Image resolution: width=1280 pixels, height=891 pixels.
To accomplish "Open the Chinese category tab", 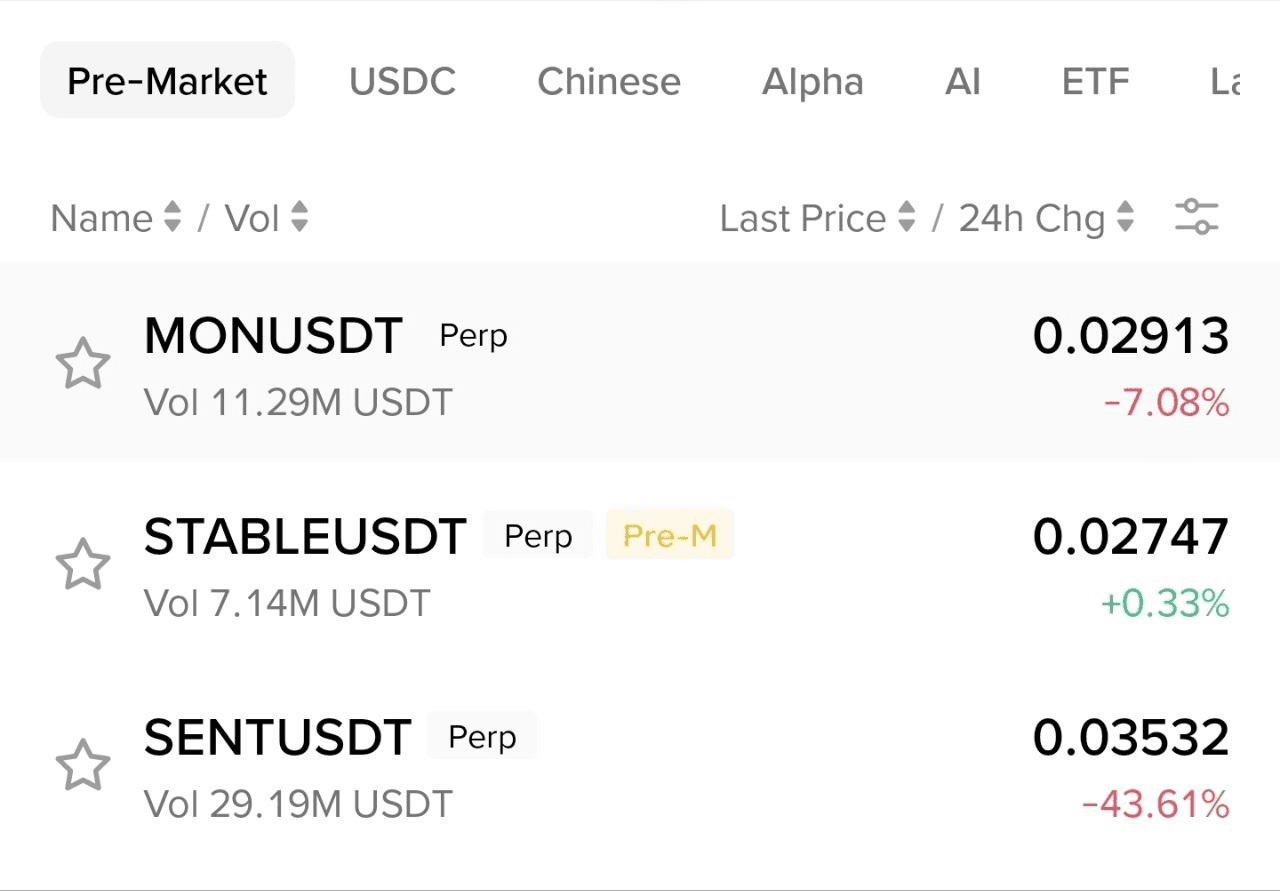I will pos(608,81).
